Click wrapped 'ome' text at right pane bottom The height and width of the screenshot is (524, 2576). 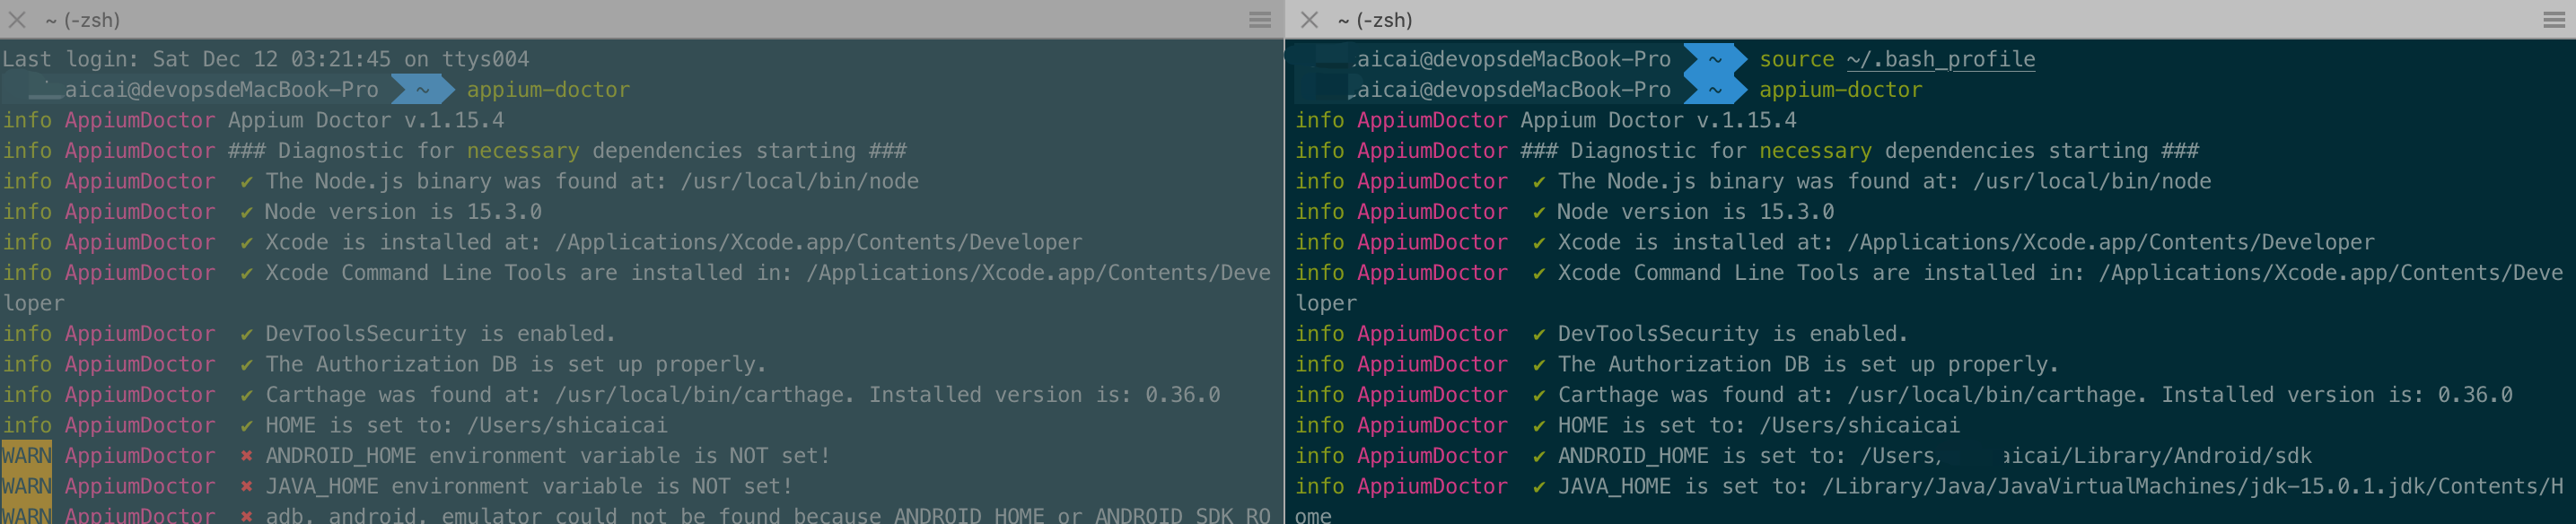[x=1314, y=515]
